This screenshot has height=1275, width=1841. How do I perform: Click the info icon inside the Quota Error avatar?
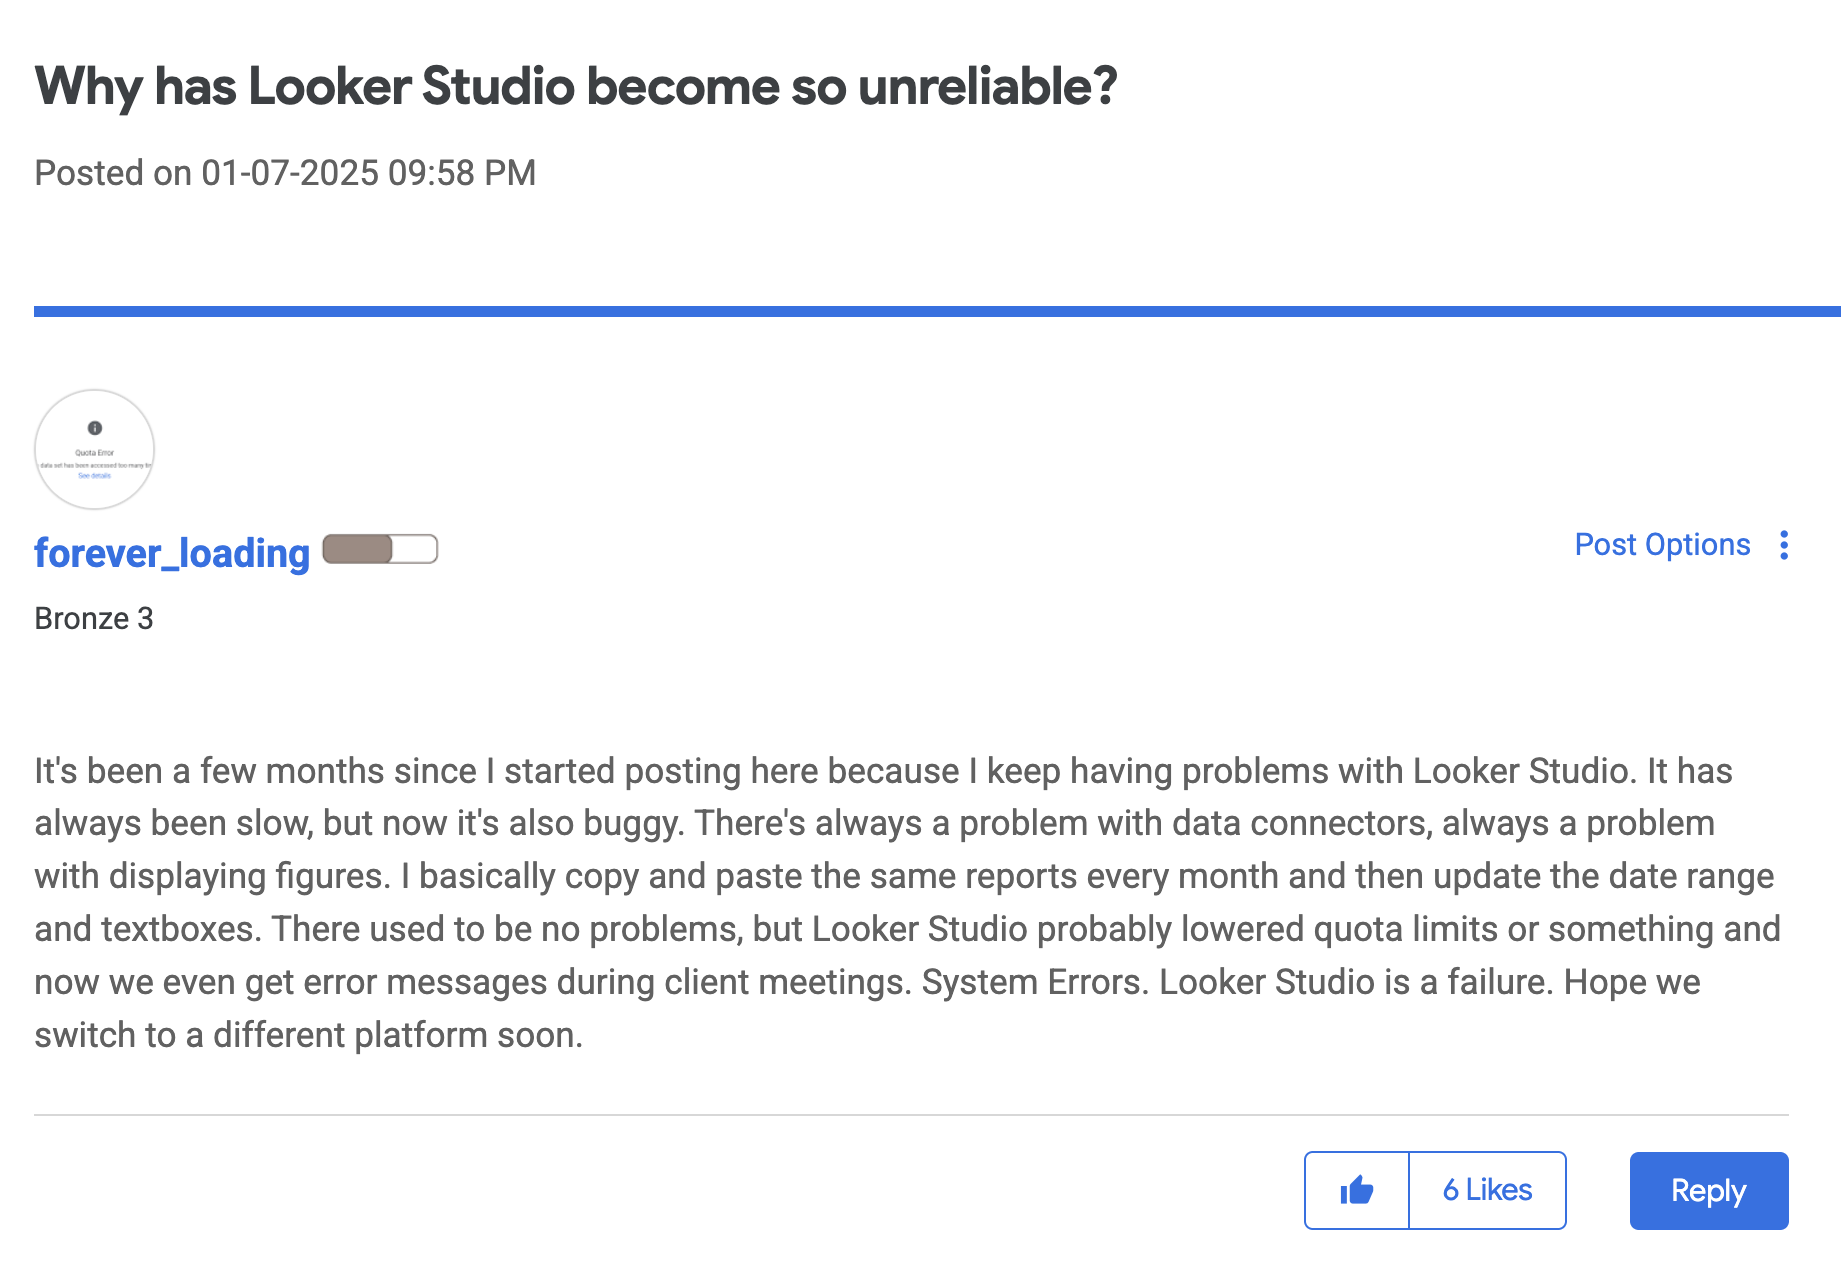(94, 428)
